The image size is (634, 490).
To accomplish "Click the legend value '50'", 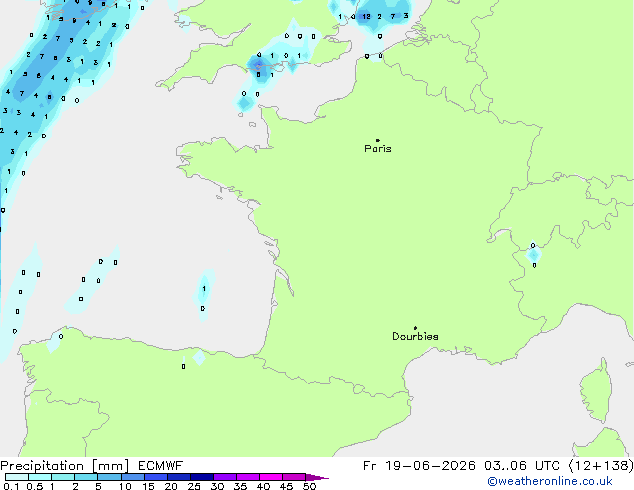I will (x=309, y=486).
